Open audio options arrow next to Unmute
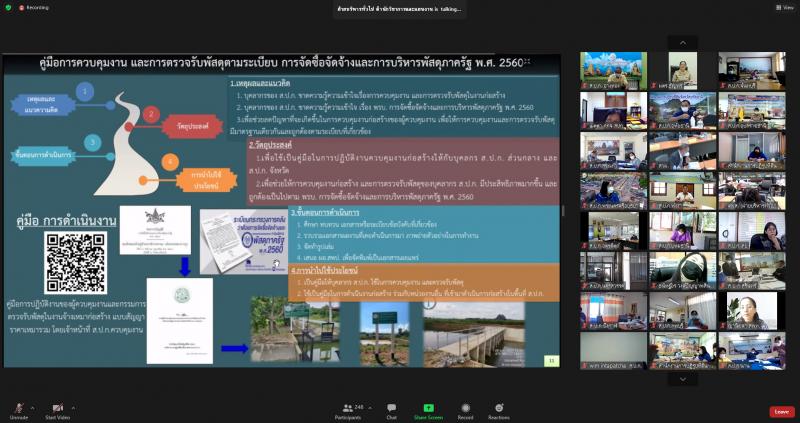 point(33,408)
